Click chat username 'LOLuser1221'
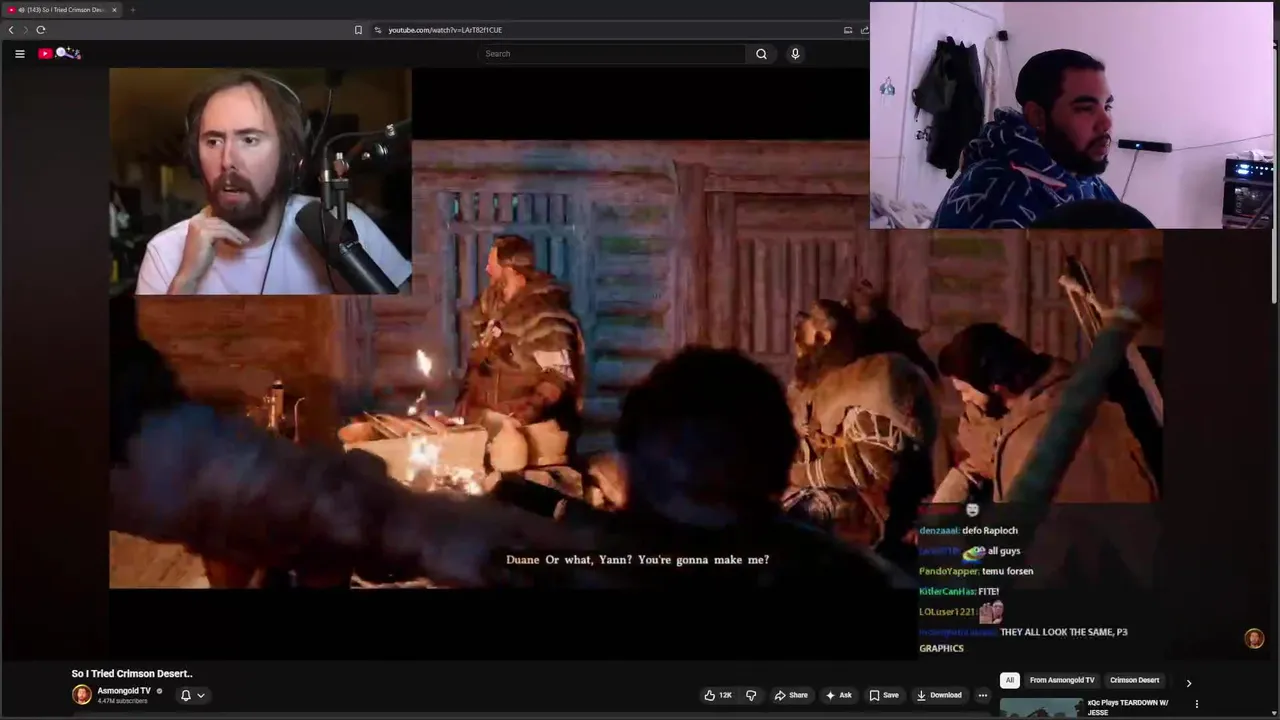Screen dimensions: 1280x720 (947, 611)
